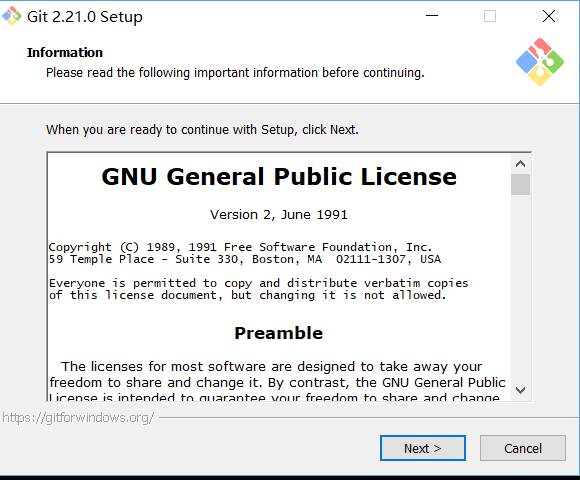Image resolution: width=580 pixels, height=480 pixels.
Task: Click the Information heading
Action: 65,53
